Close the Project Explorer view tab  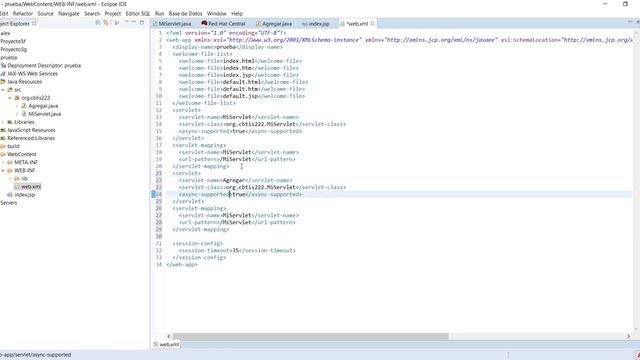pos(34,23)
